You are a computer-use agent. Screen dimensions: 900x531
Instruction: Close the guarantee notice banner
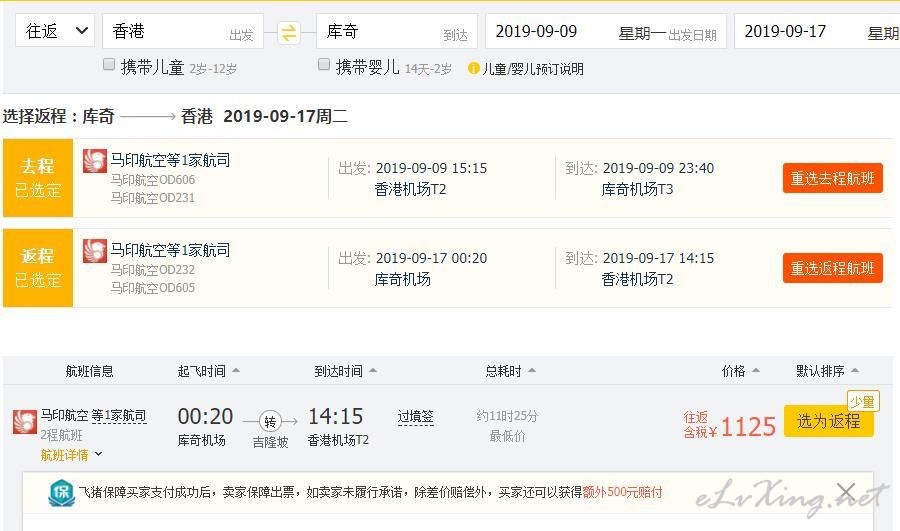click(x=846, y=492)
